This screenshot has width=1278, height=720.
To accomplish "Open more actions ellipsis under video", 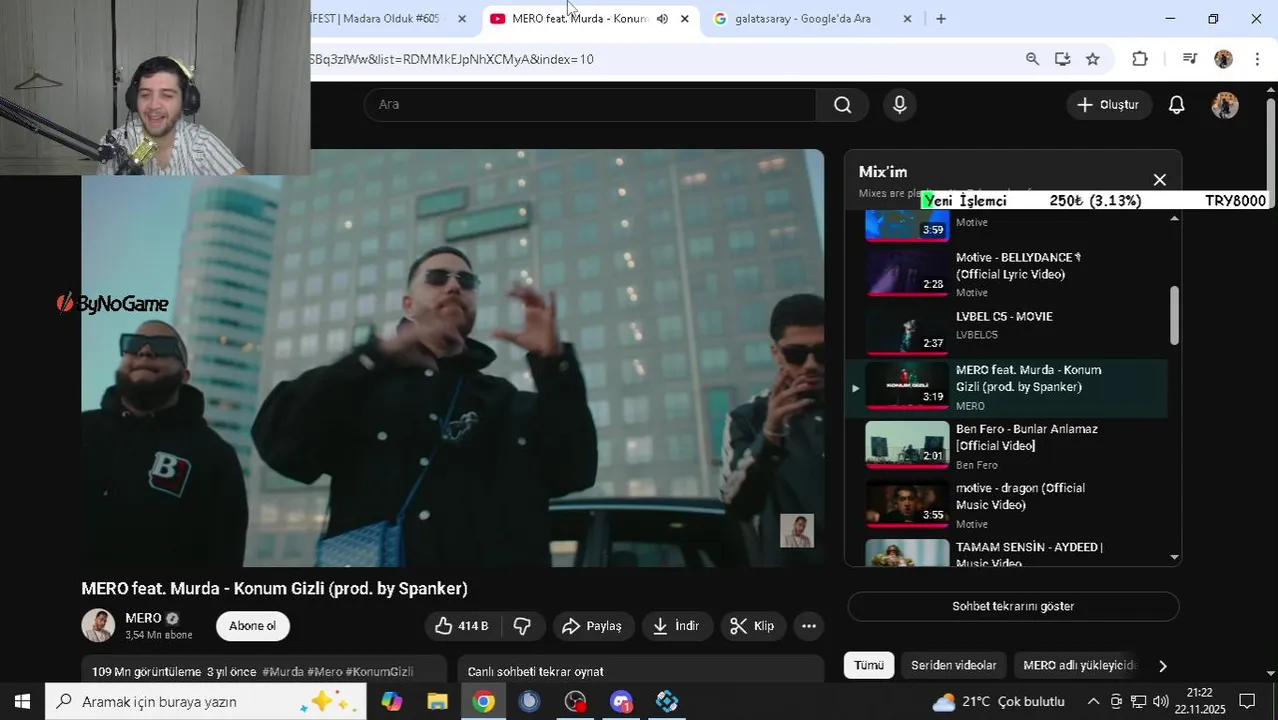I will pos(808,626).
